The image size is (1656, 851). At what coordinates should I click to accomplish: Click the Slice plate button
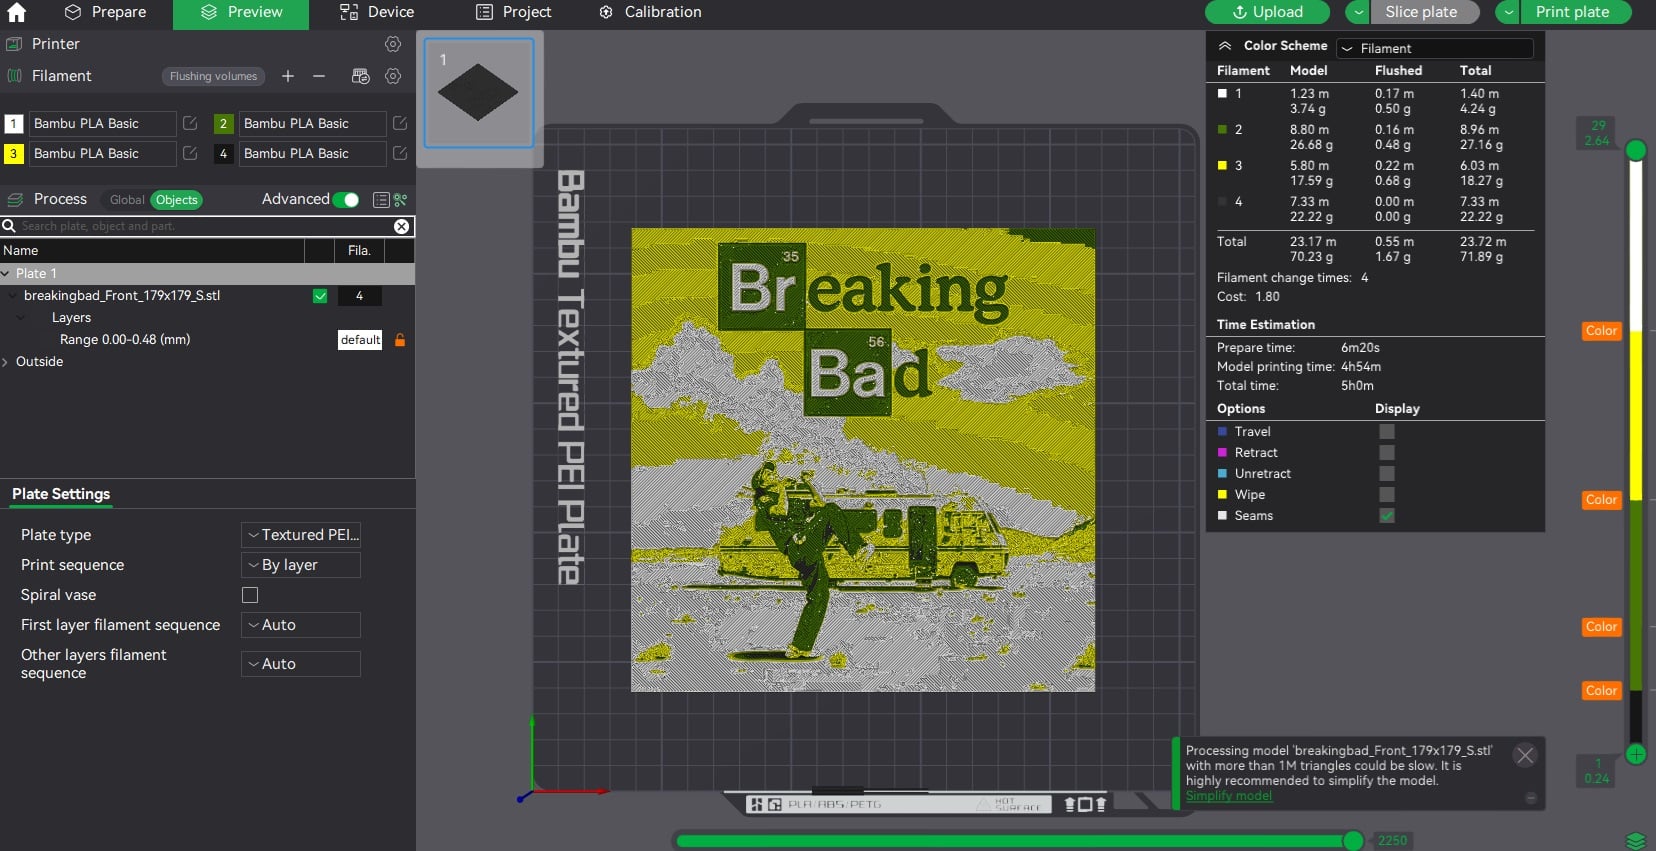click(1425, 12)
